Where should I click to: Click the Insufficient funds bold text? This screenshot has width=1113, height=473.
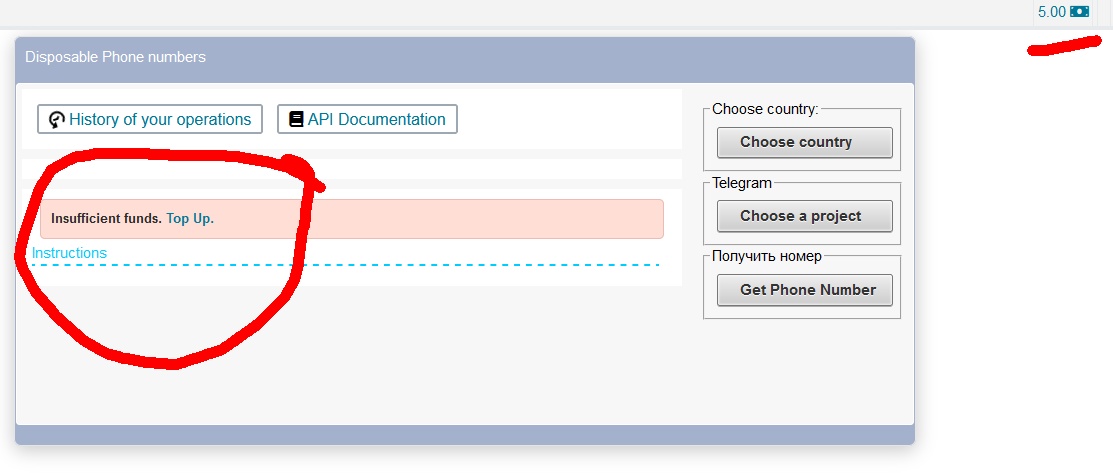pyautogui.click(x=106, y=219)
